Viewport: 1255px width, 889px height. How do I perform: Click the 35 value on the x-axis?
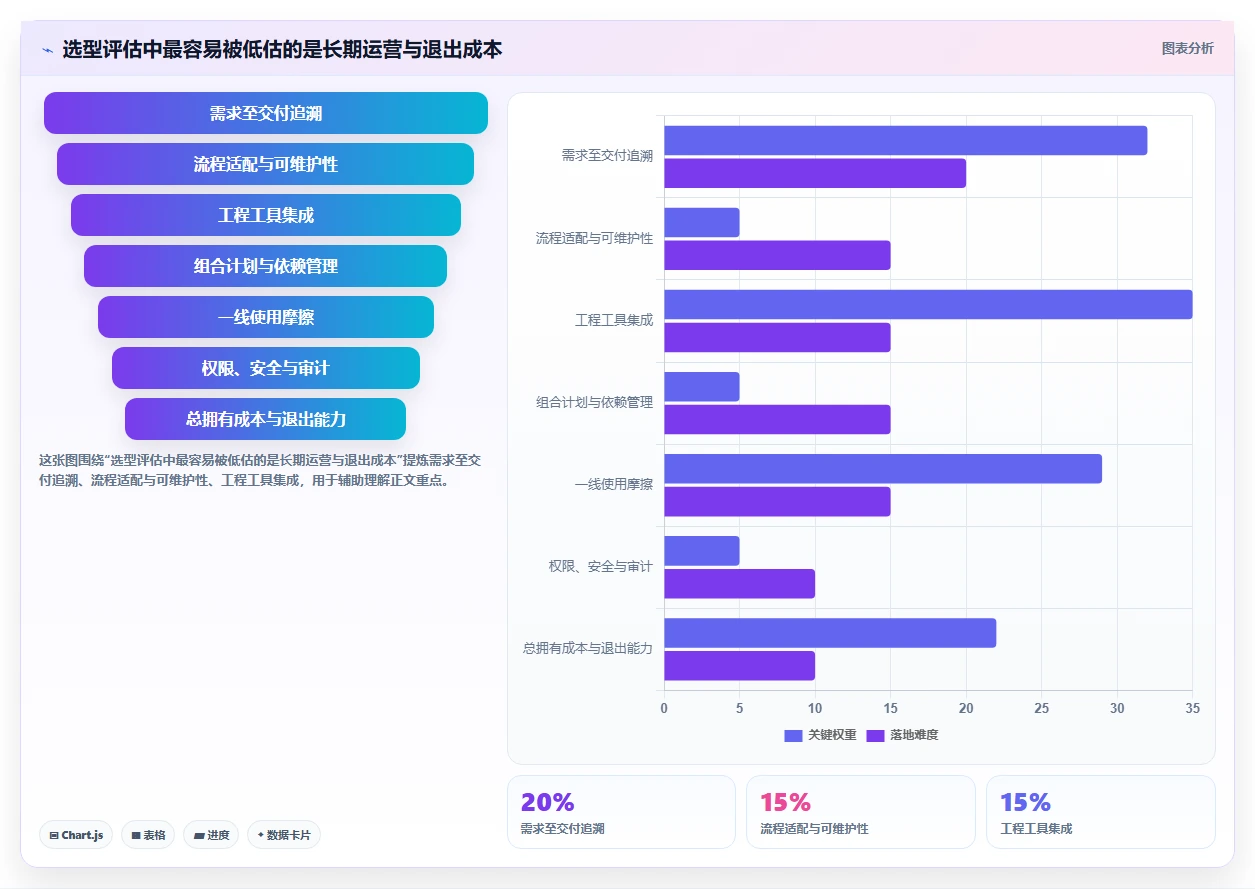(x=1192, y=709)
